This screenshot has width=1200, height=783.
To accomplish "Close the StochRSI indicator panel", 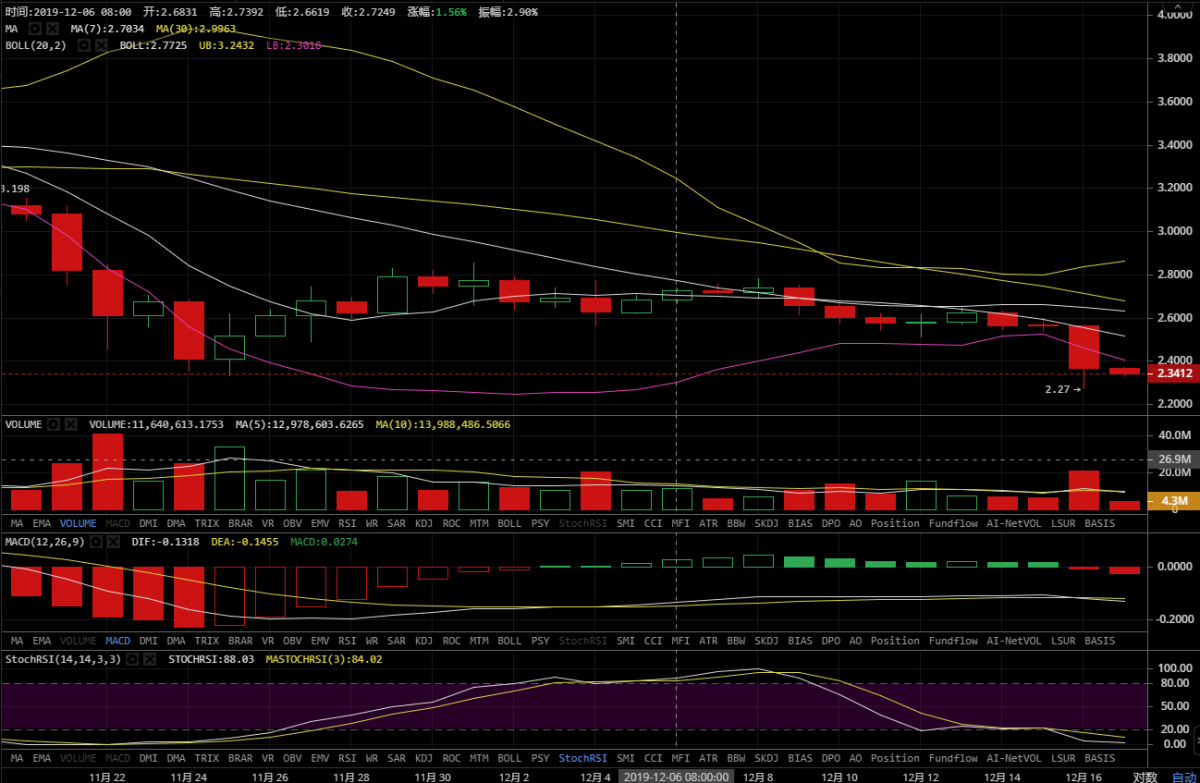I will (x=149, y=659).
